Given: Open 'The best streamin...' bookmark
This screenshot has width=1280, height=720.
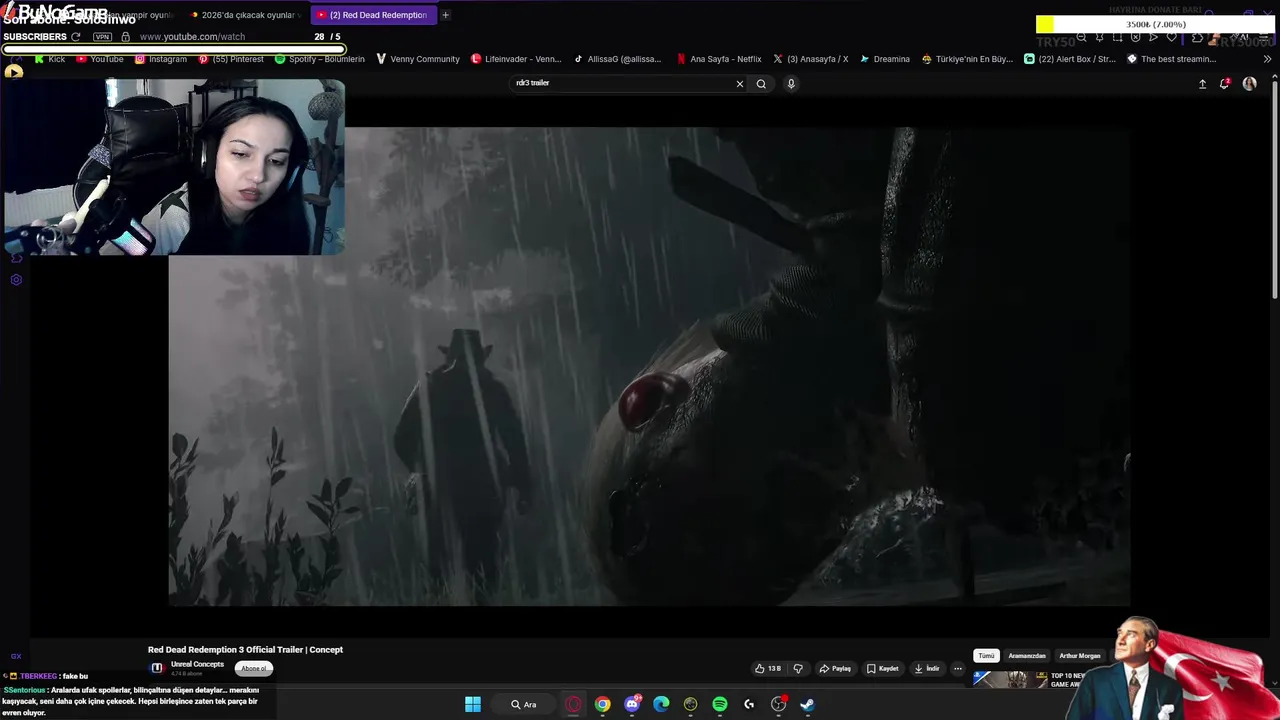Looking at the screenshot, I should click(x=1171, y=59).
